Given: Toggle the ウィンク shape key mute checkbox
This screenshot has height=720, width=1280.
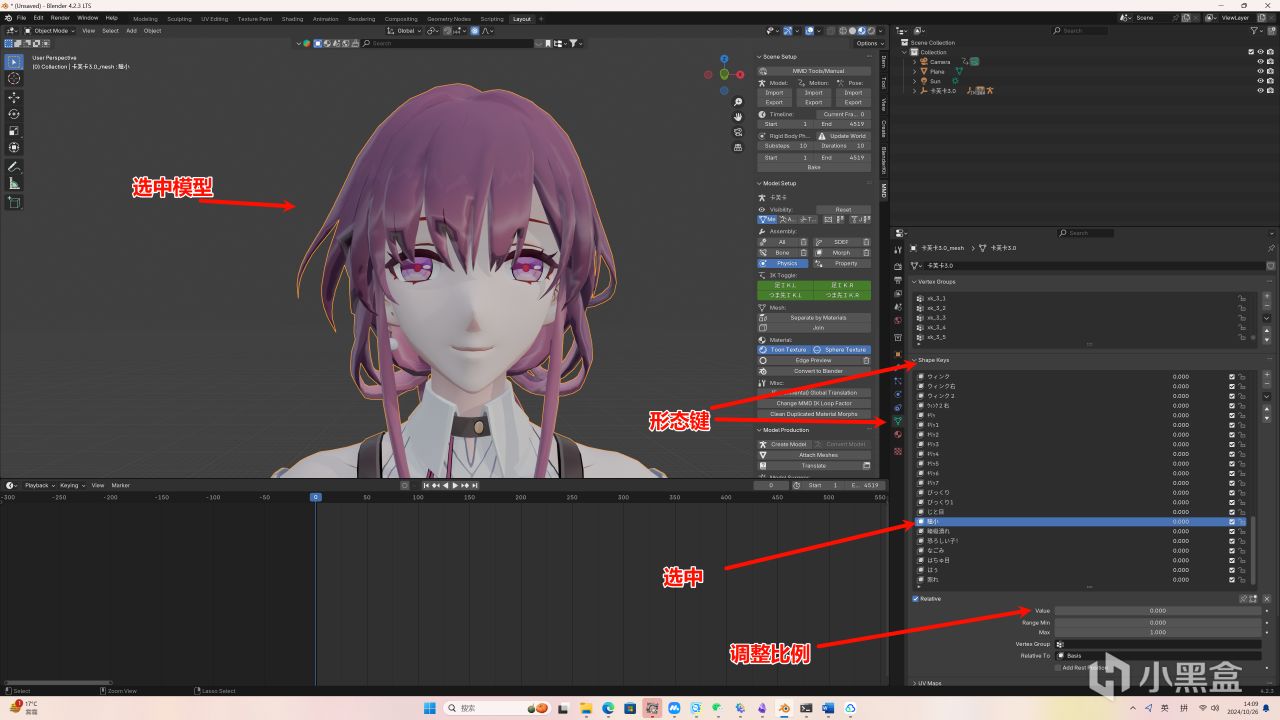Looking at the screenshot, I should point(1232,377).
